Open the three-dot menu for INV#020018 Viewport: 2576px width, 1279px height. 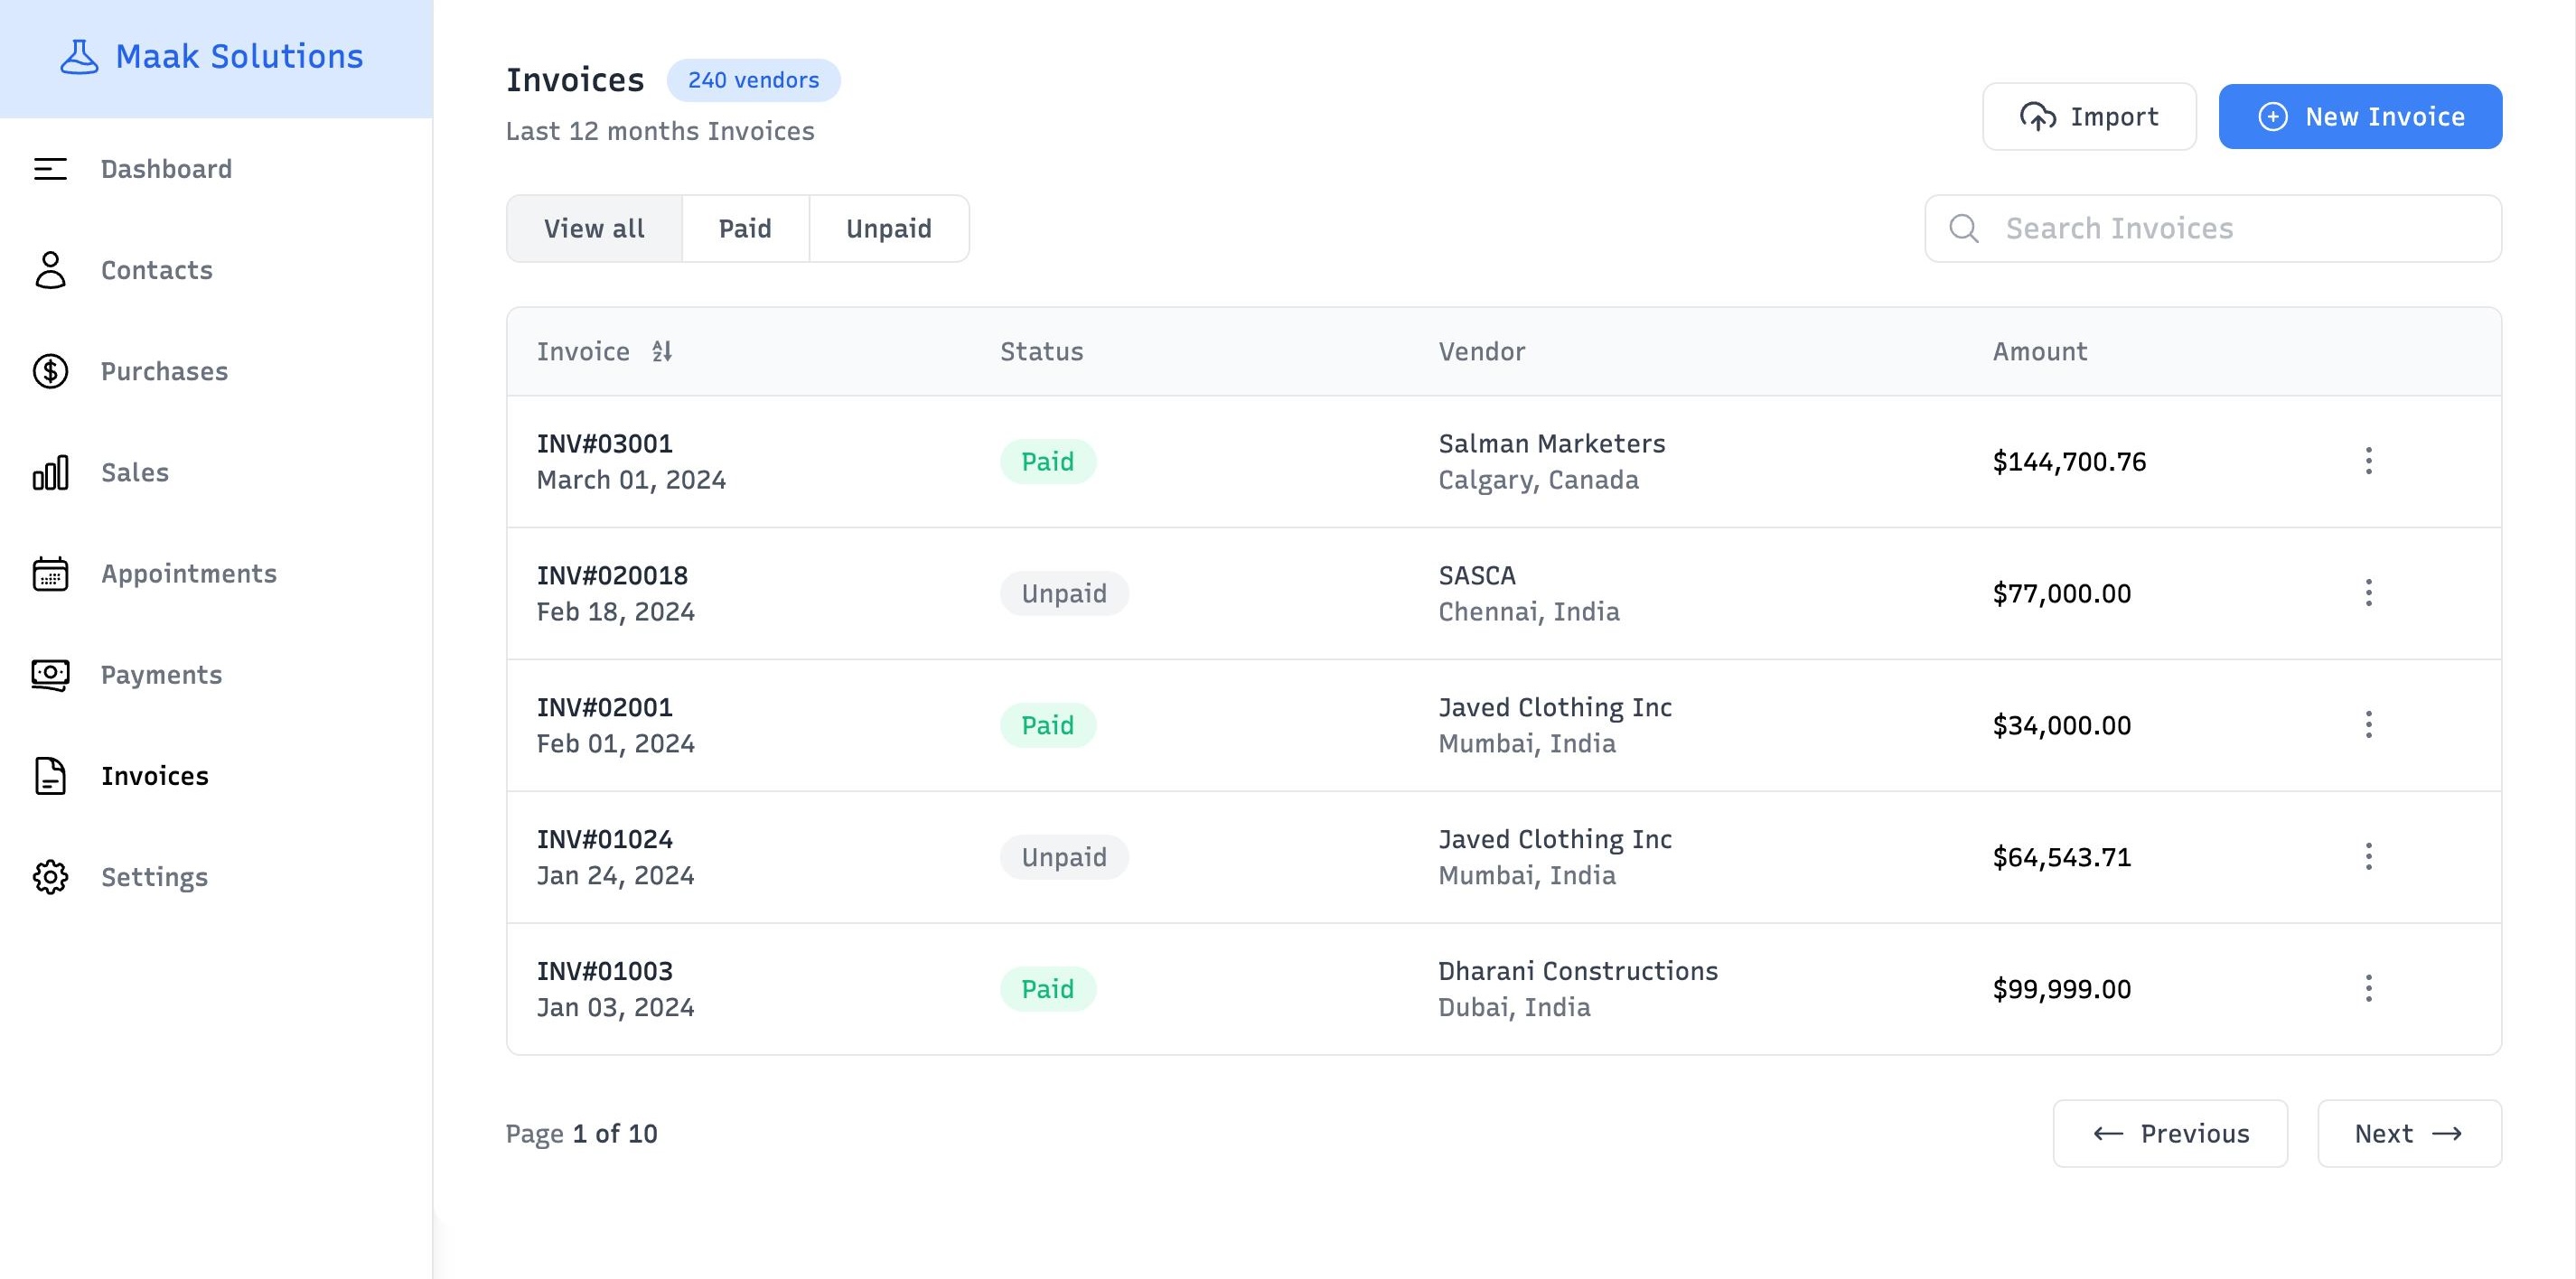pyautogui.click(x=2369, y=593)
